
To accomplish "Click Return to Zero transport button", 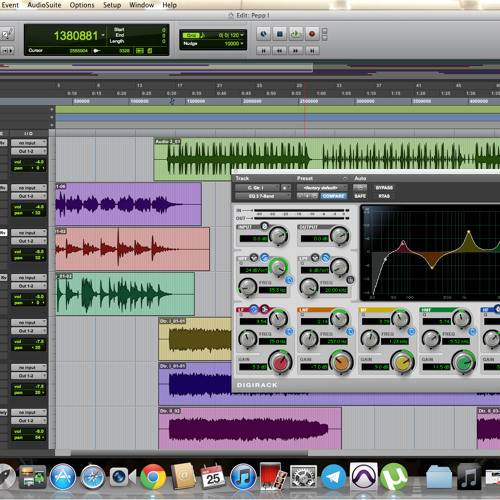I will [x=263, y=50].
